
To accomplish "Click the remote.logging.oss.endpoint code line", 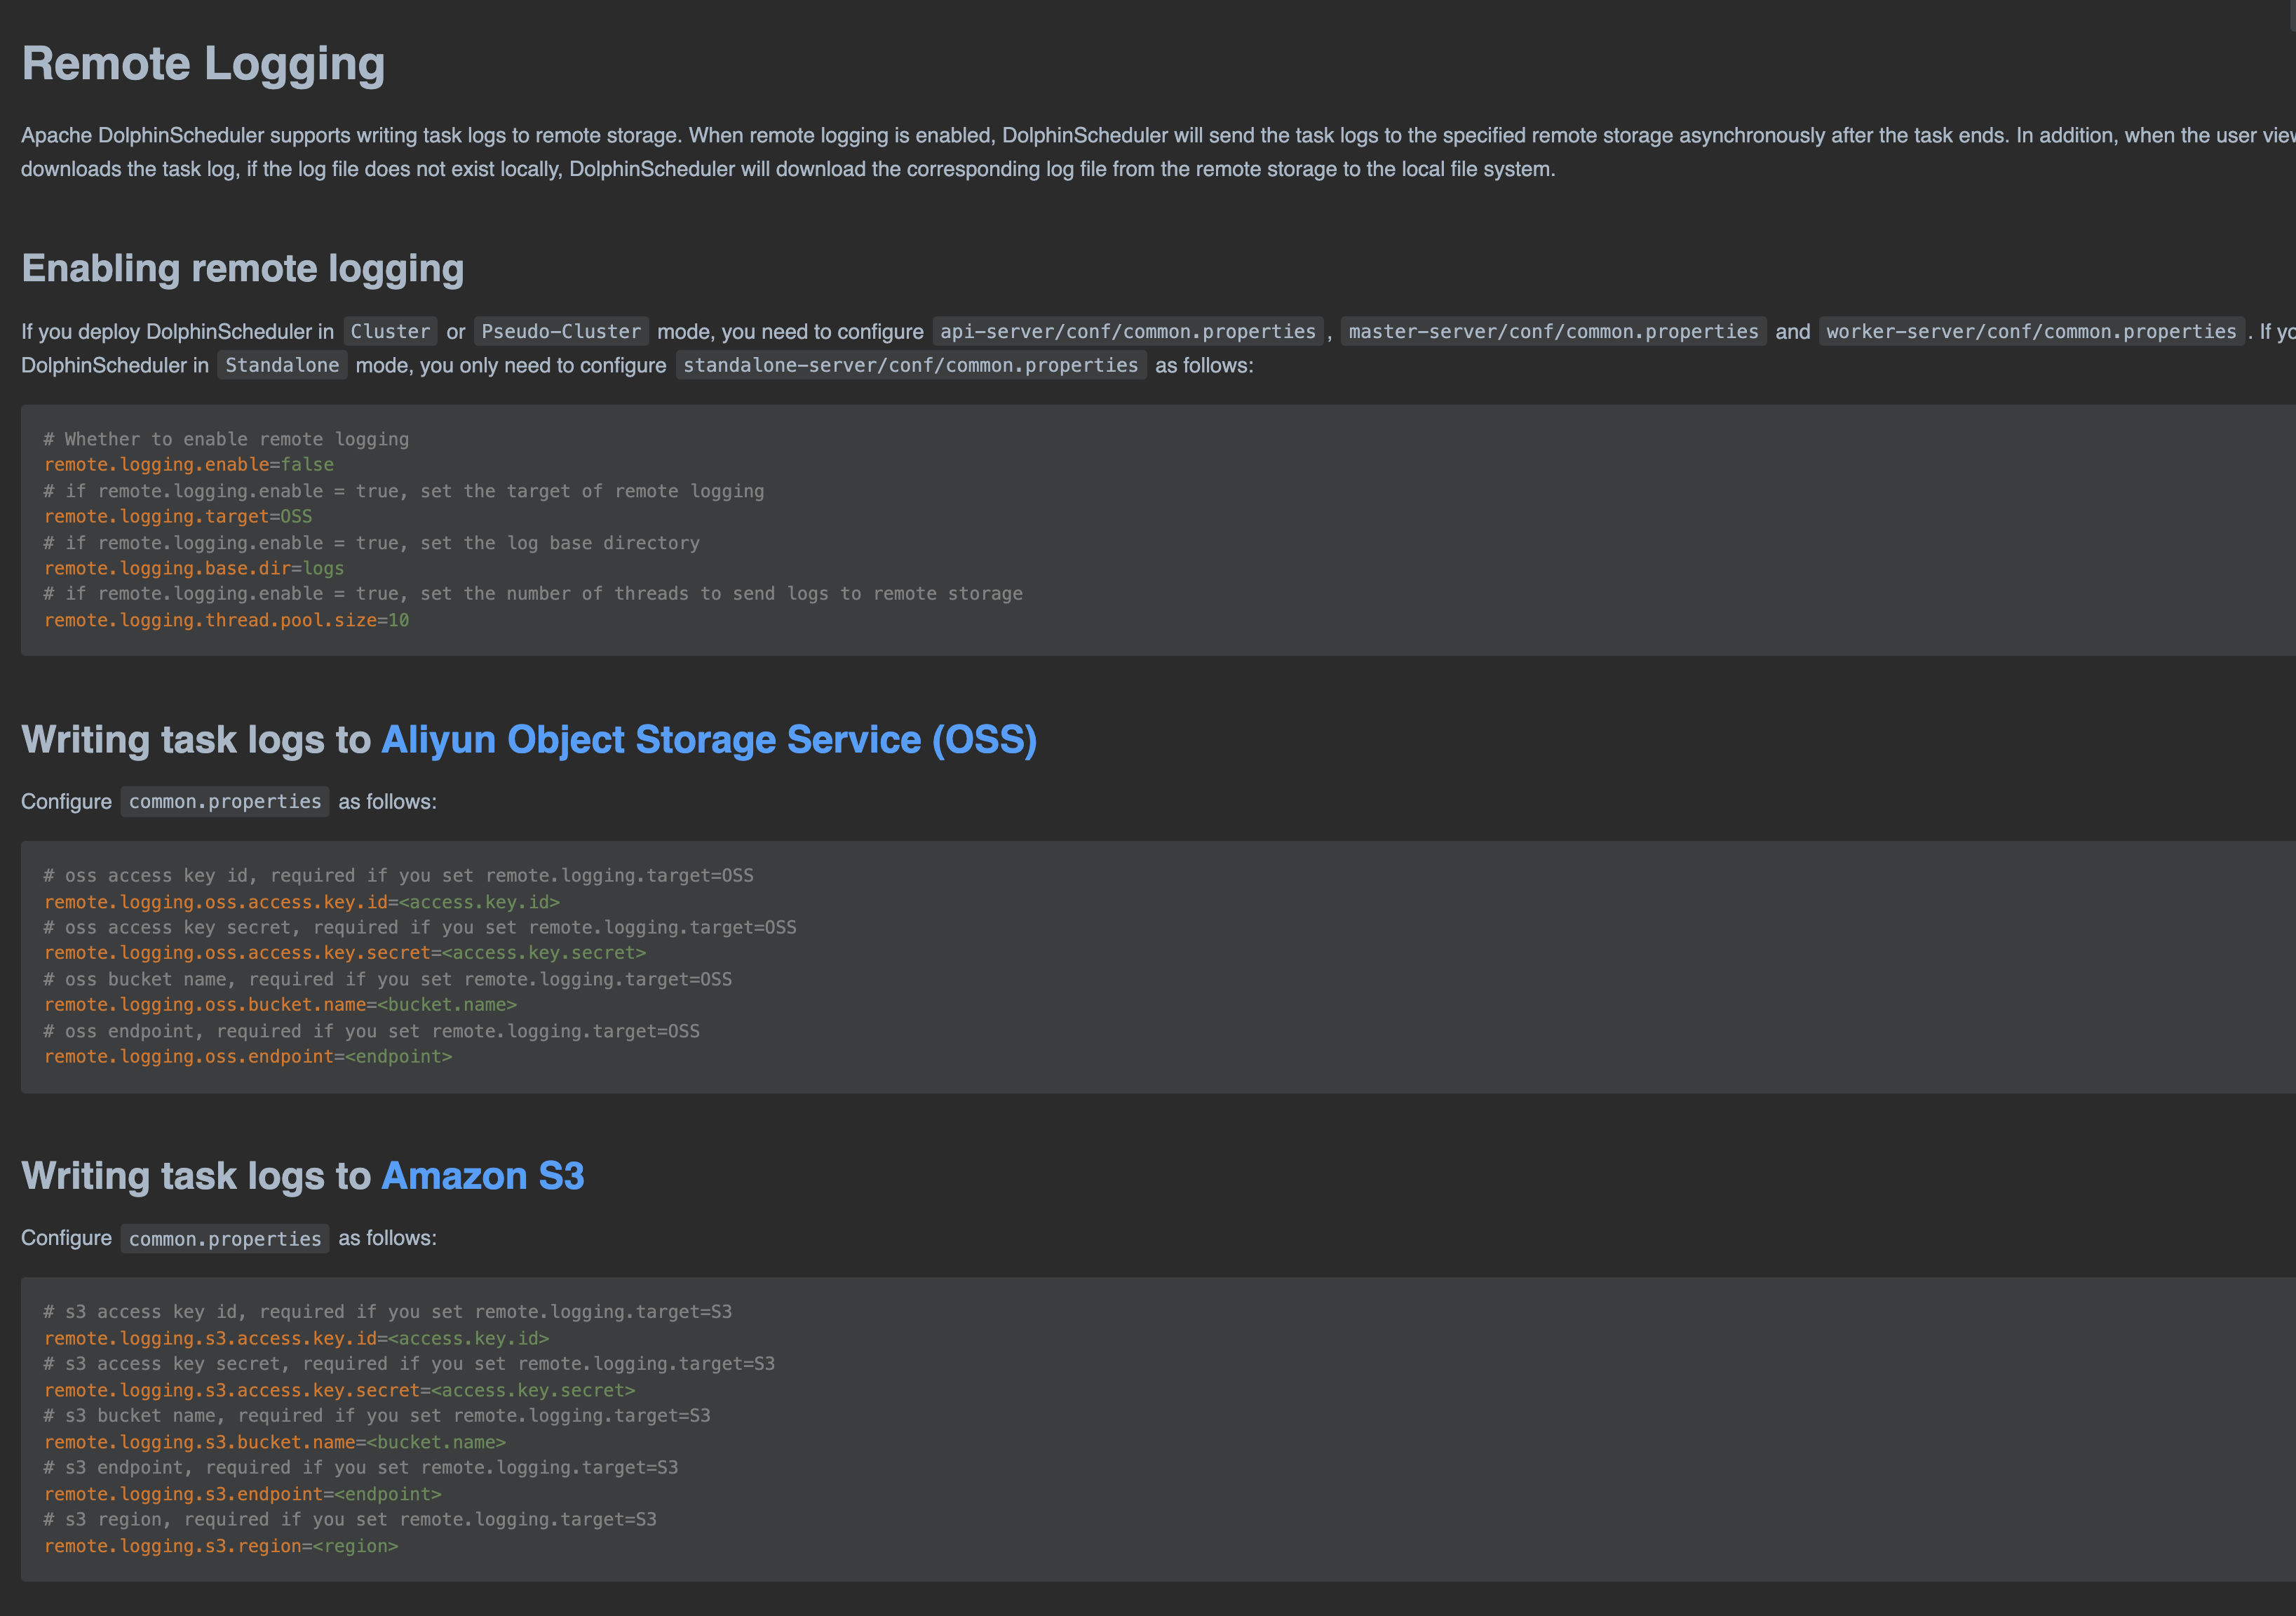I will 247,1057.
